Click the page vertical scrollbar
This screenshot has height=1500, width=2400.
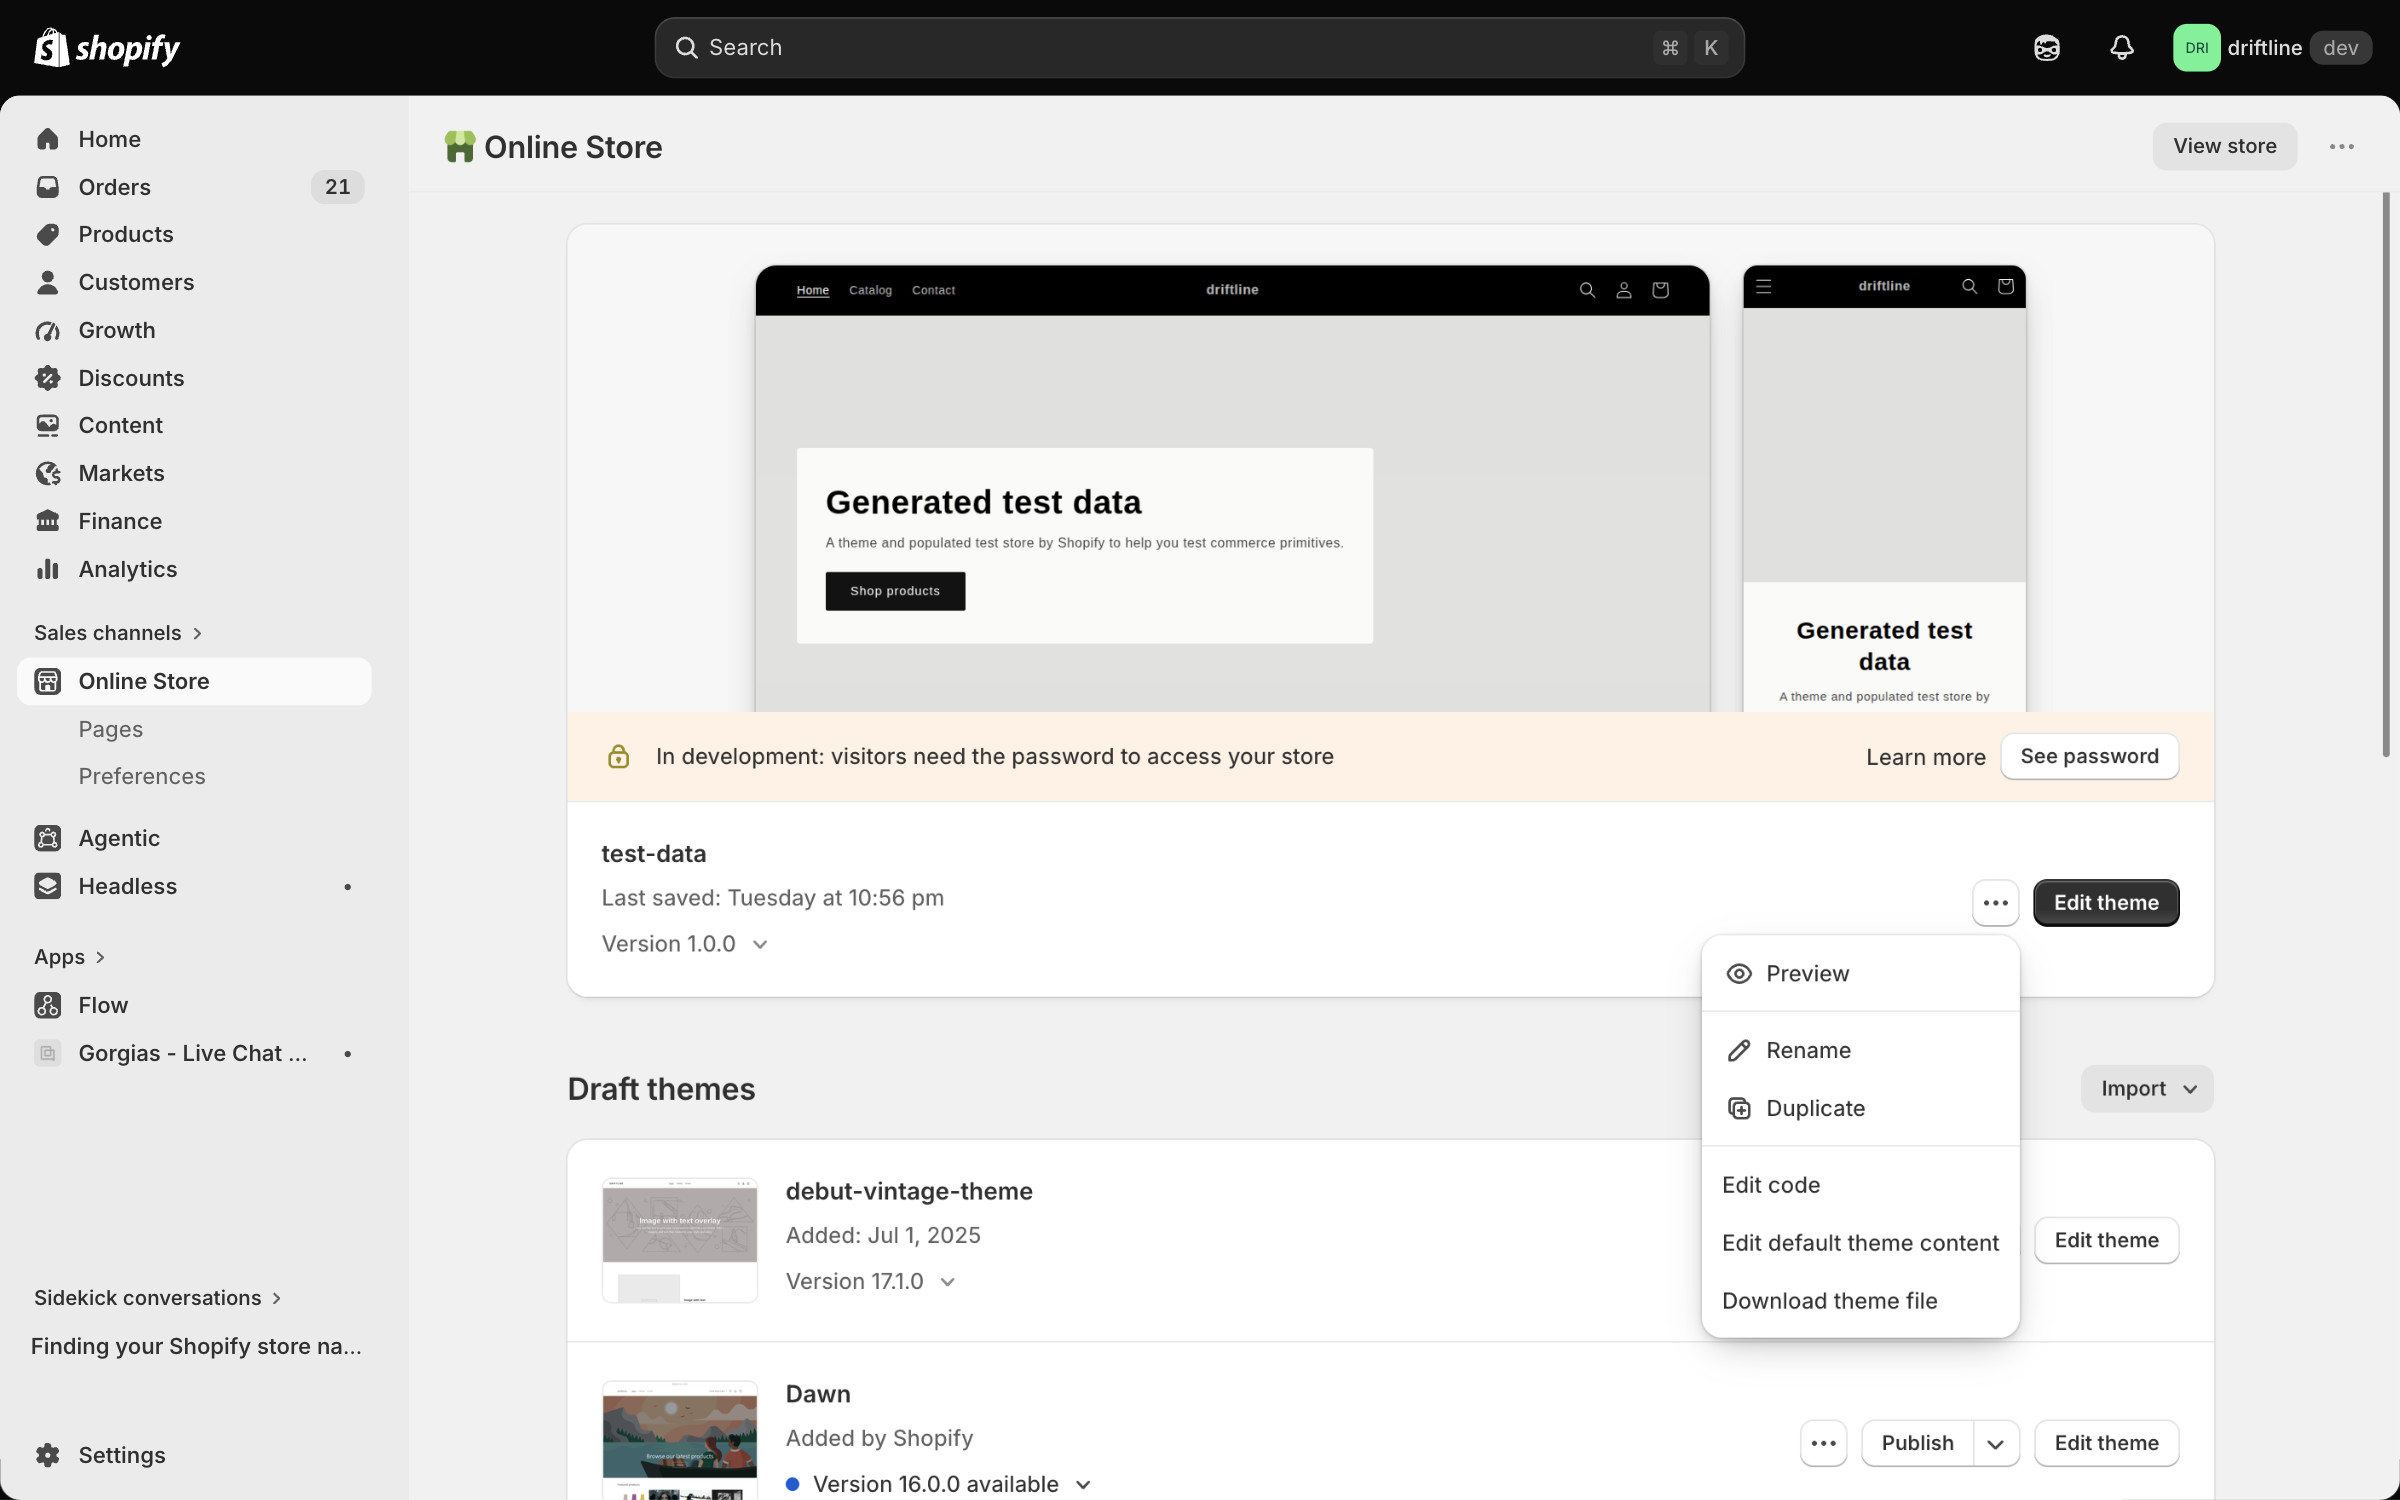(x=2386, y=474)
